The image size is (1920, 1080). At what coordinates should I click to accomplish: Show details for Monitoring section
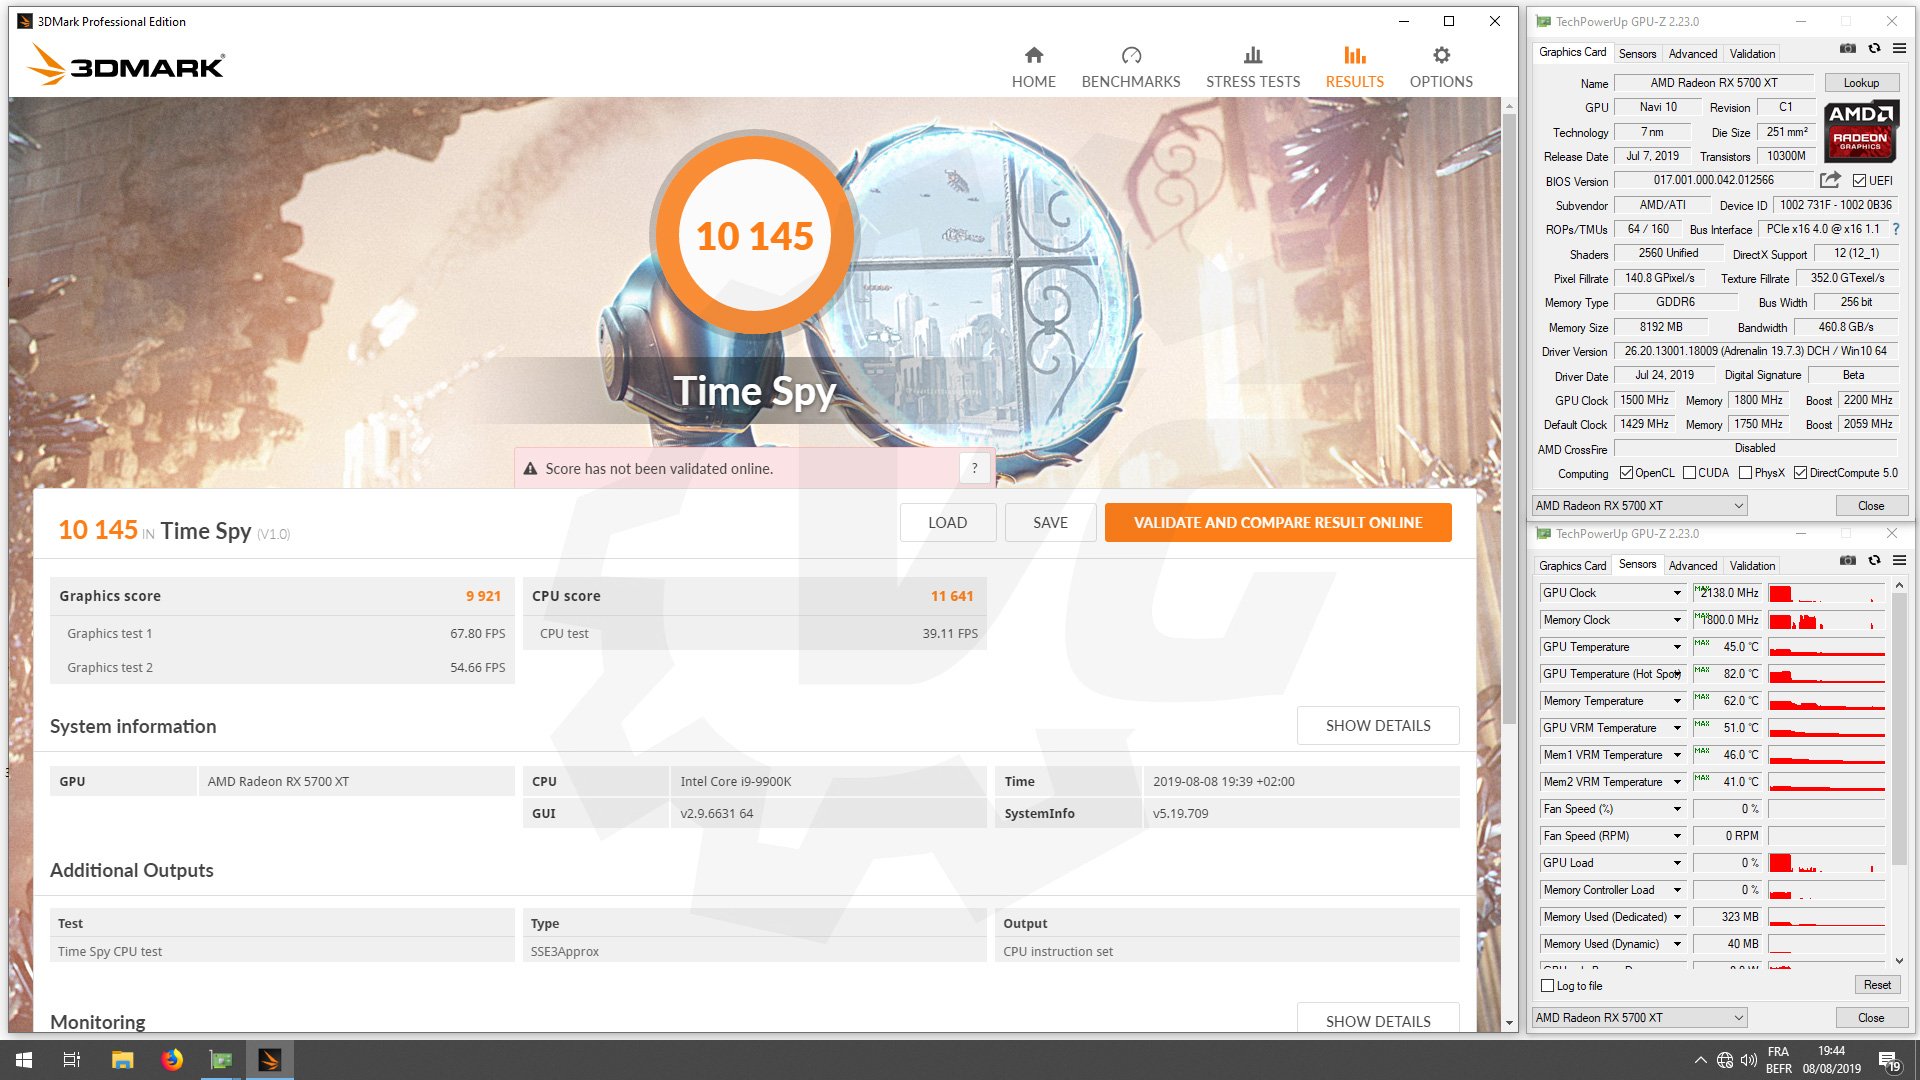(1378, 1018)
